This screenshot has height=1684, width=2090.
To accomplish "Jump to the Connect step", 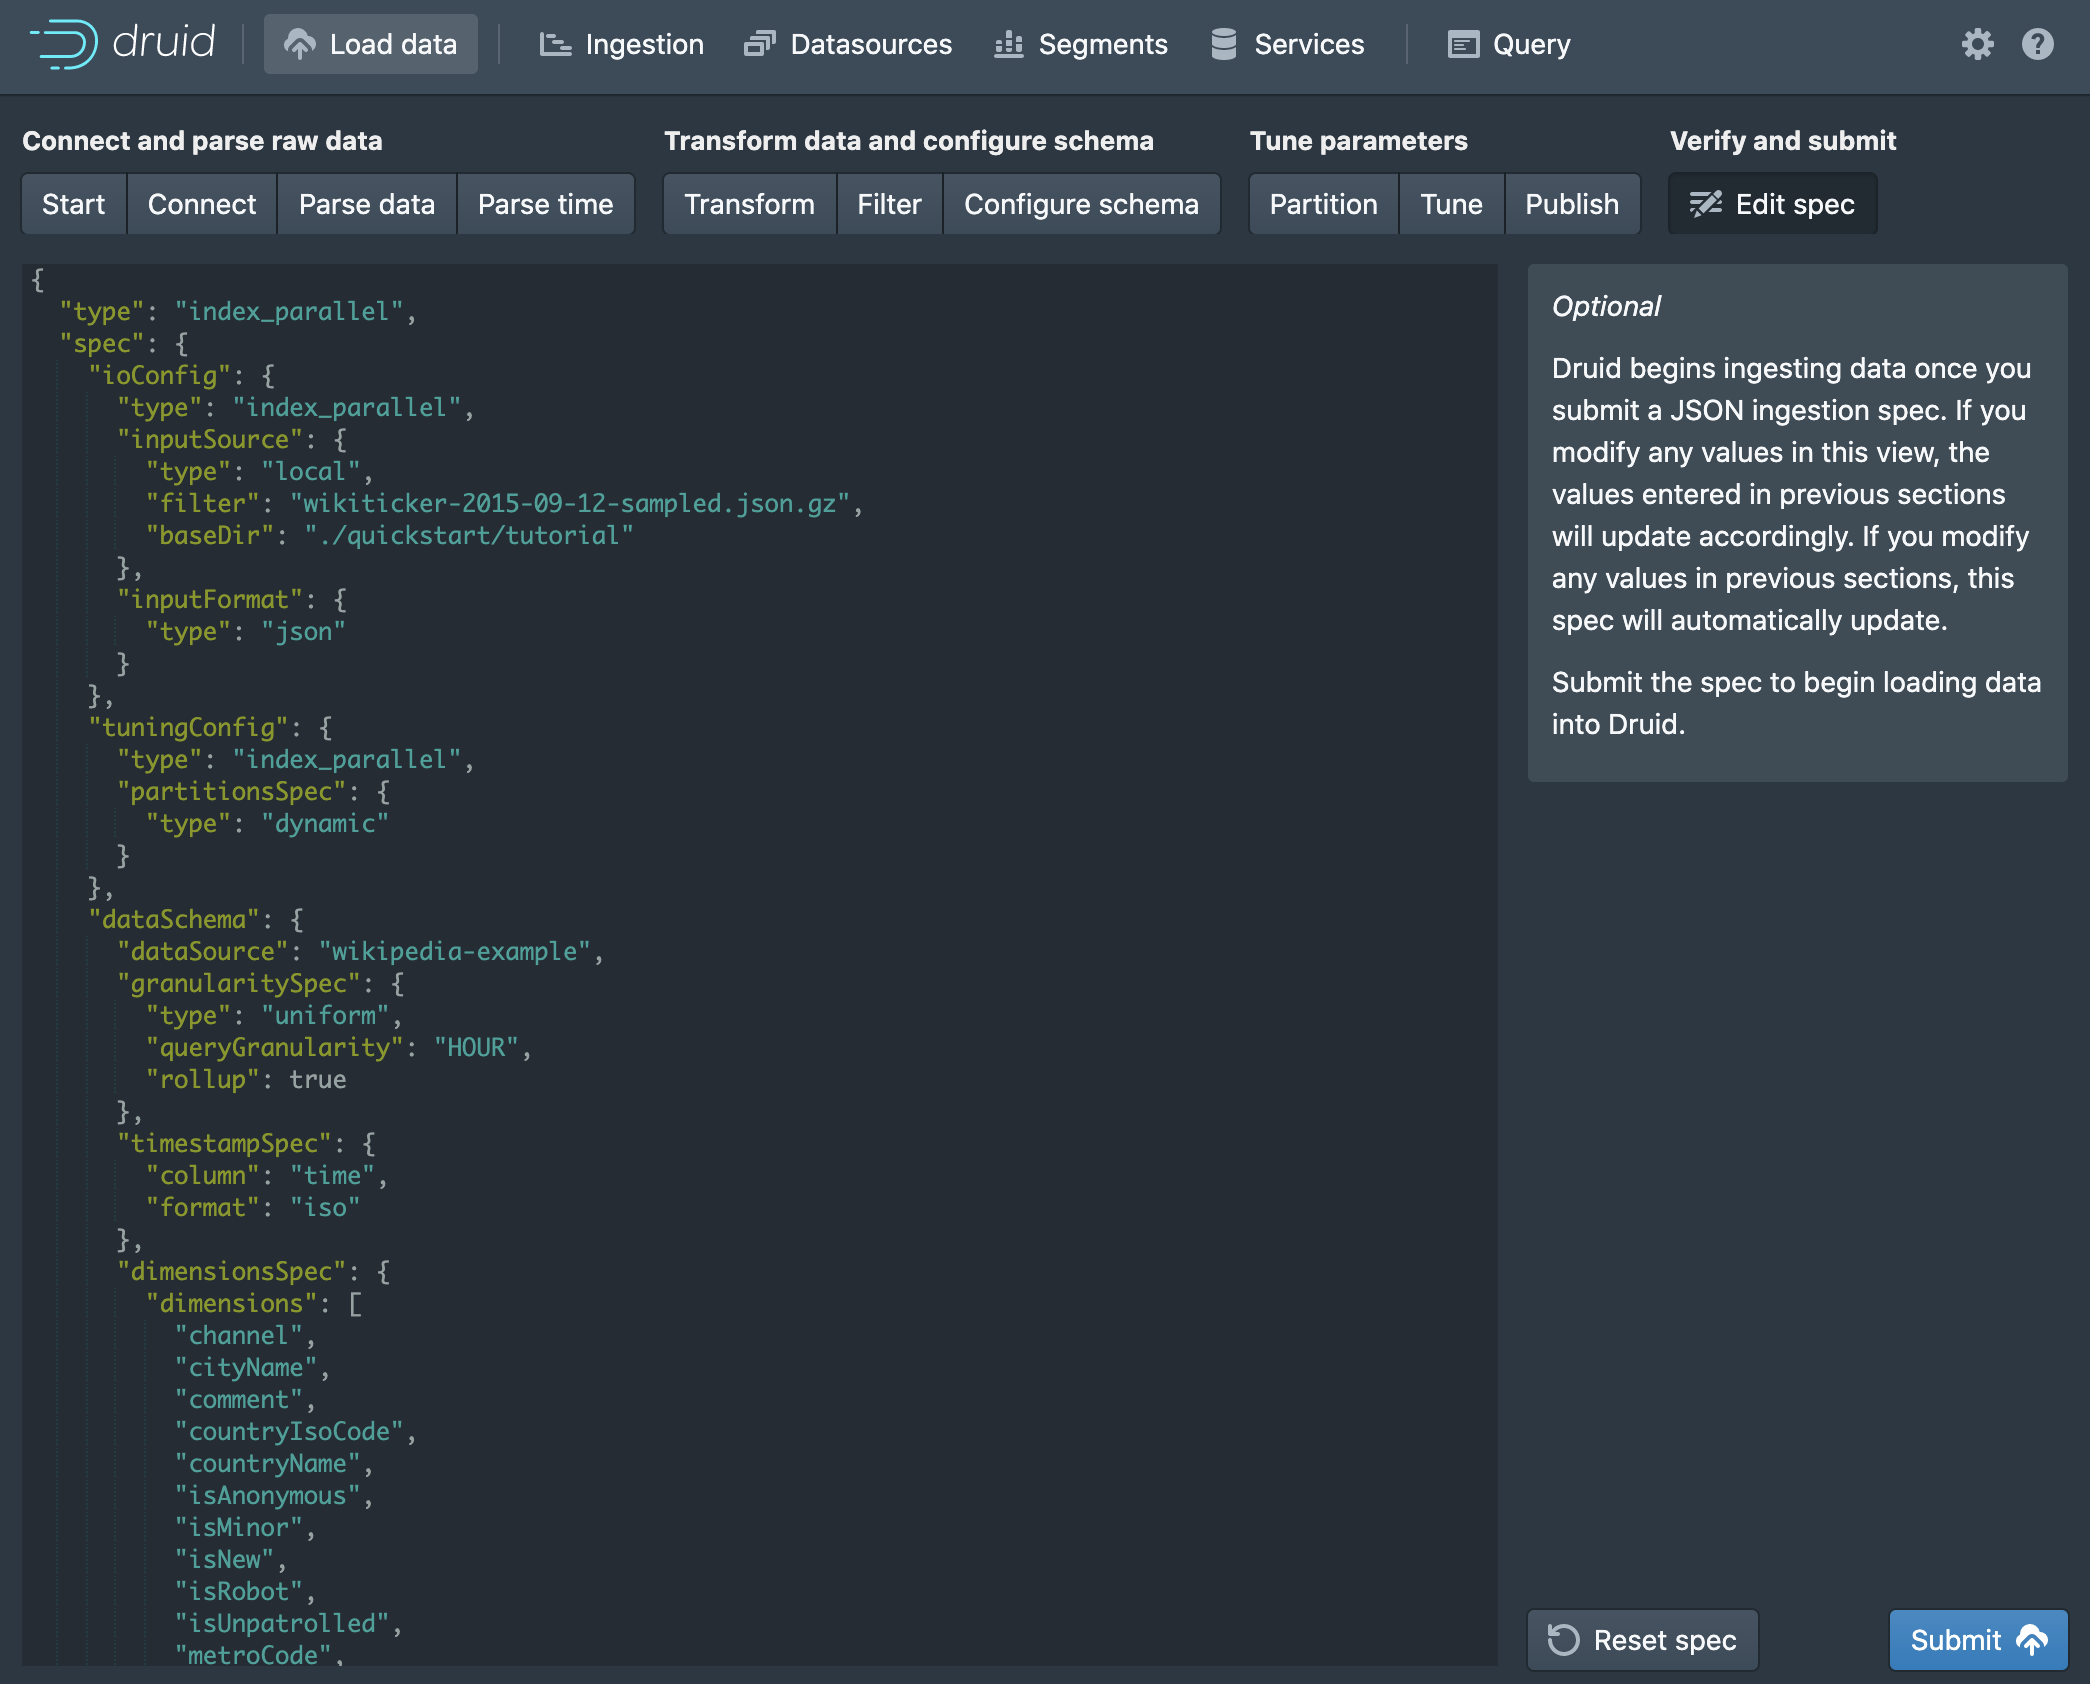I will [202, 204].
